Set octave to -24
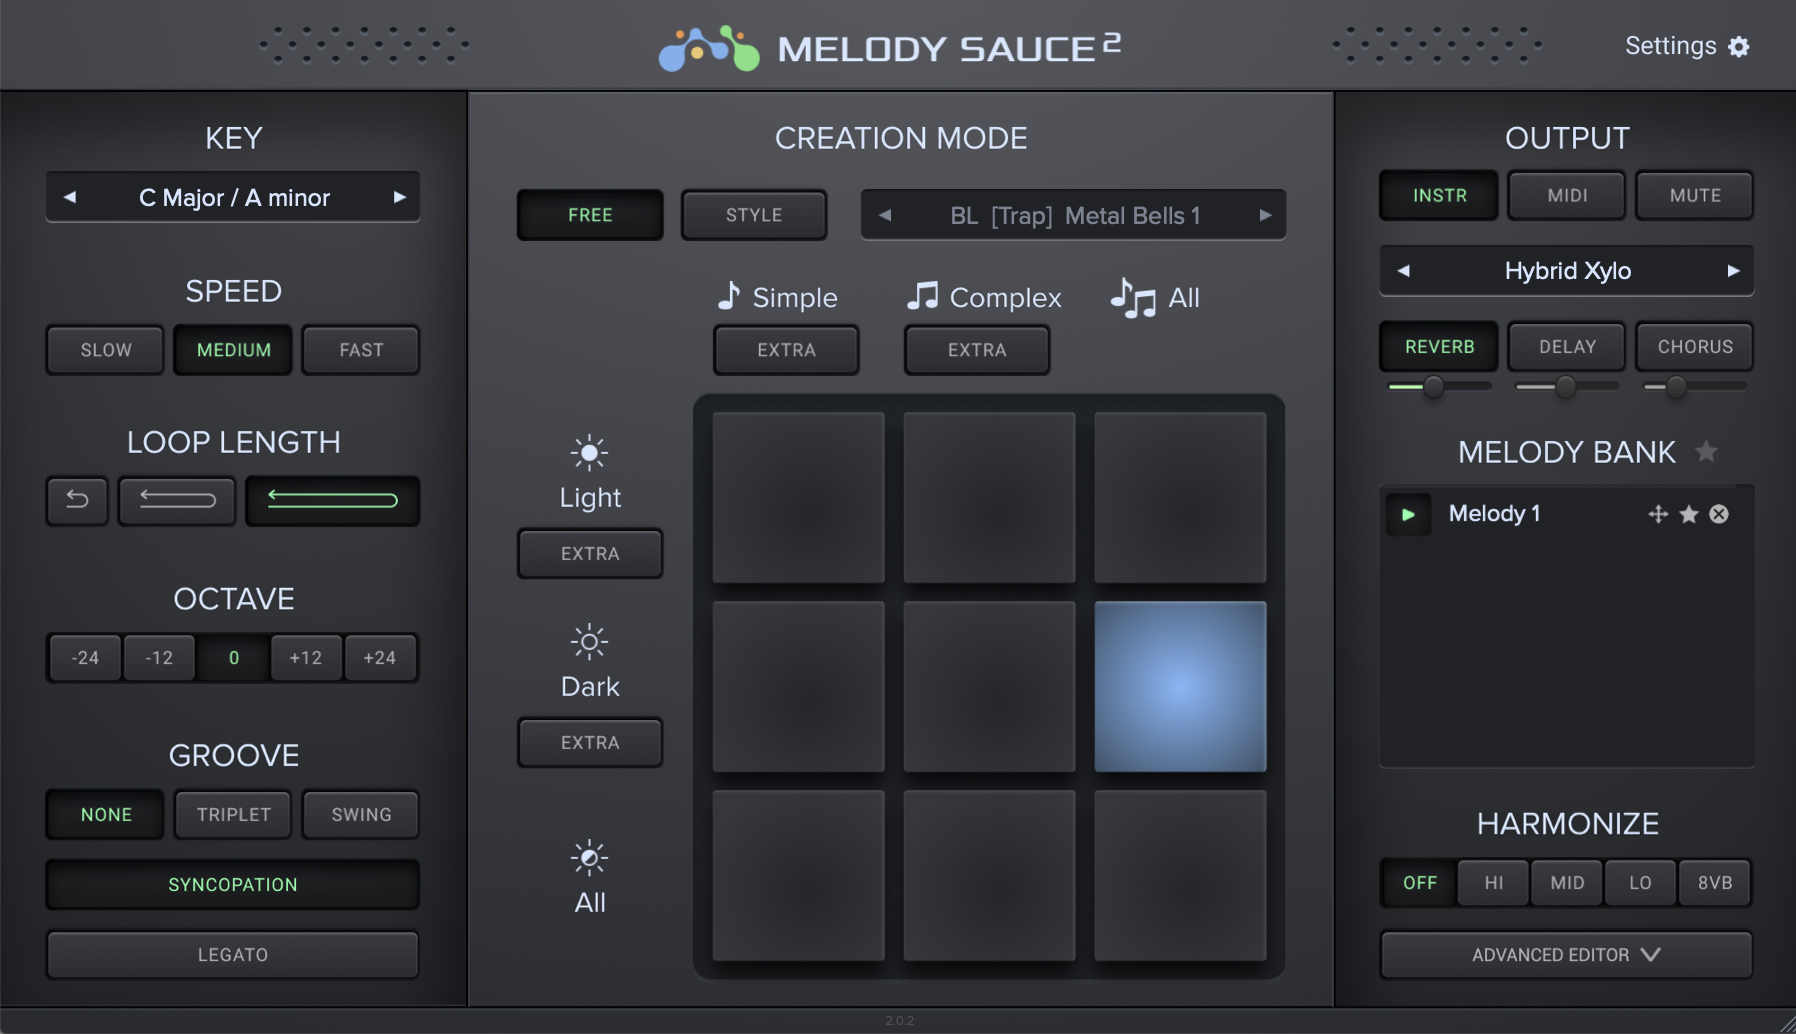1796x1034 pixels. click(x=85, y=658)
